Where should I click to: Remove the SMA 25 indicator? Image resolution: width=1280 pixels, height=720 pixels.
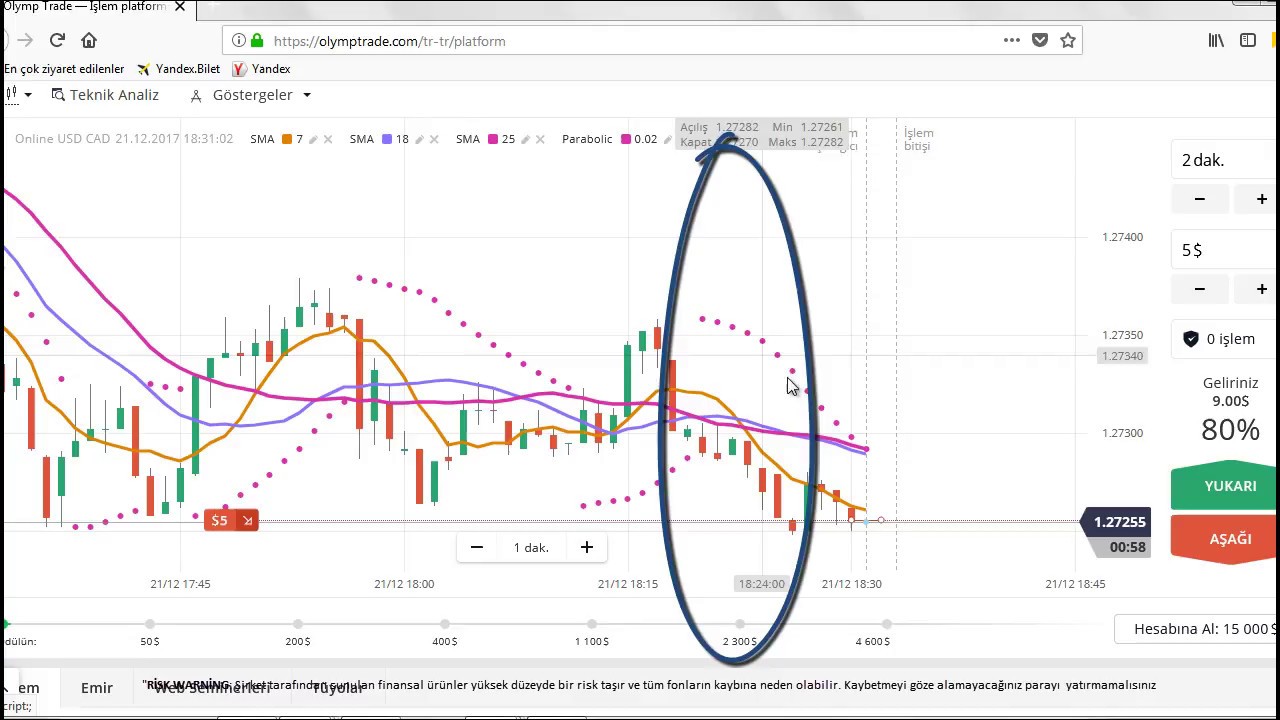click(540, 139)
